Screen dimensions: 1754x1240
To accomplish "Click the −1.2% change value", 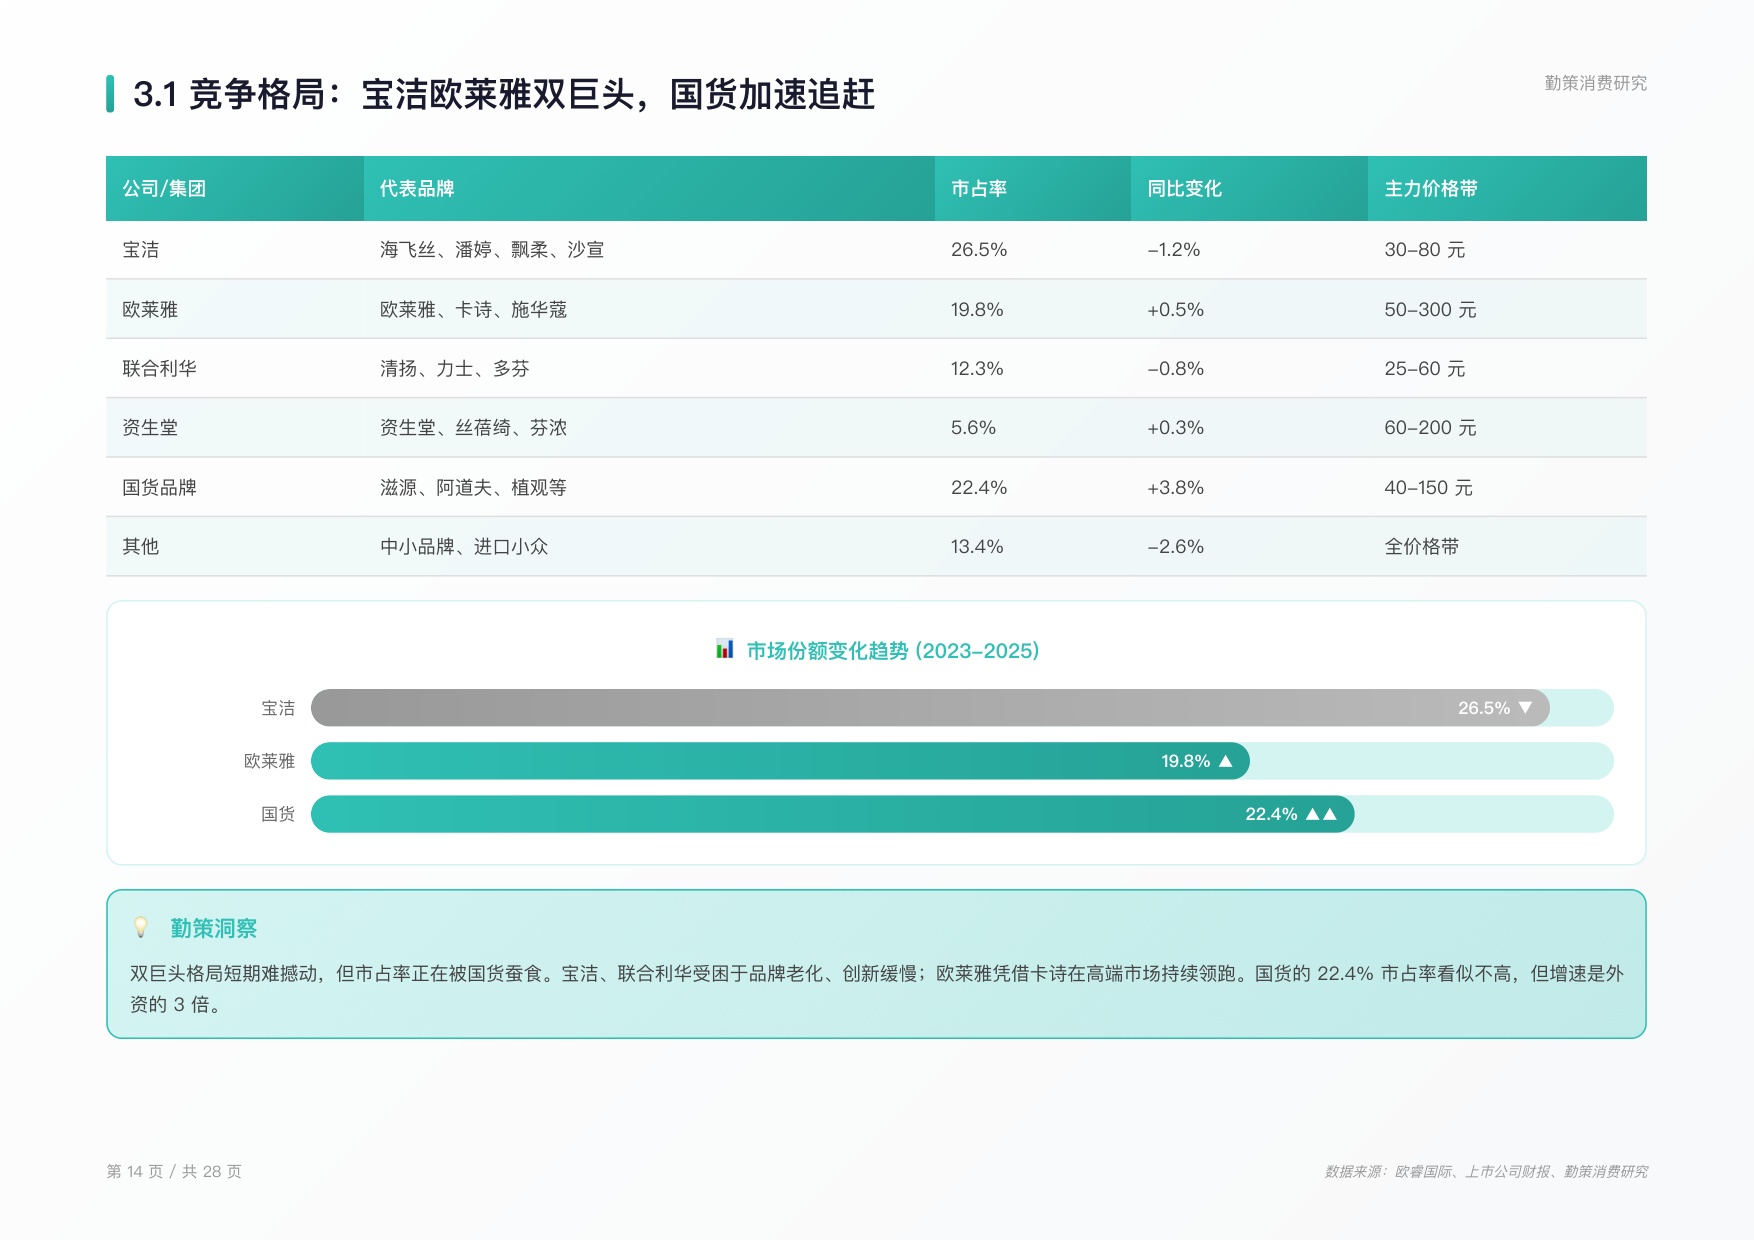I will (1174, 250).
